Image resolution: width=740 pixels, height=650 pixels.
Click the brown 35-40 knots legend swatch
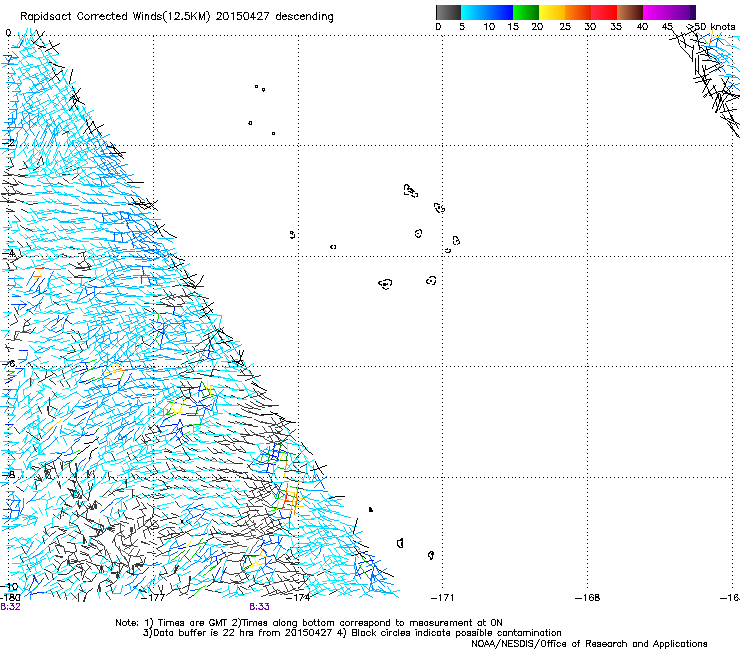pos(630,12)
